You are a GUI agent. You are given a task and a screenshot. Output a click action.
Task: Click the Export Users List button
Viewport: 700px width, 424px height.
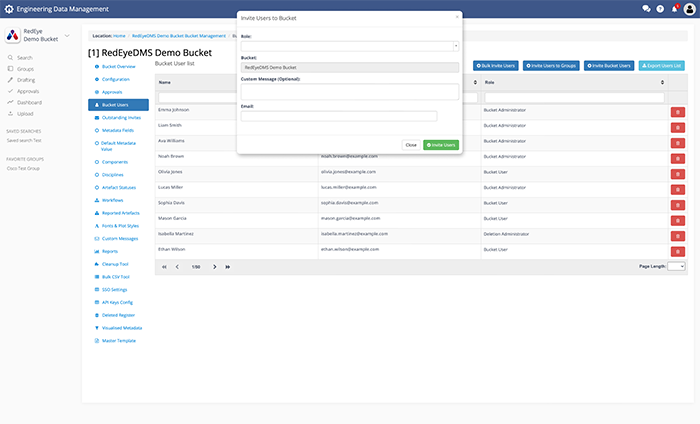(x=662, y=65)
